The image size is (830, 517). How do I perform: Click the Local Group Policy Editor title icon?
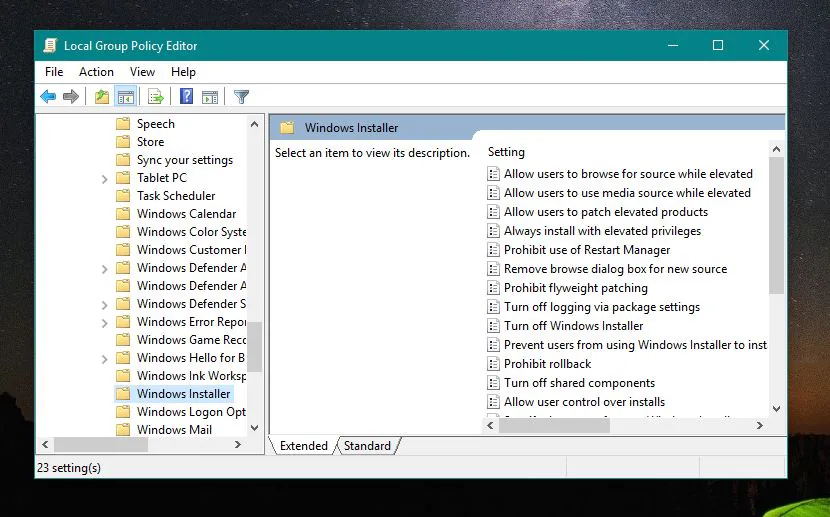(x=50, y=46)
